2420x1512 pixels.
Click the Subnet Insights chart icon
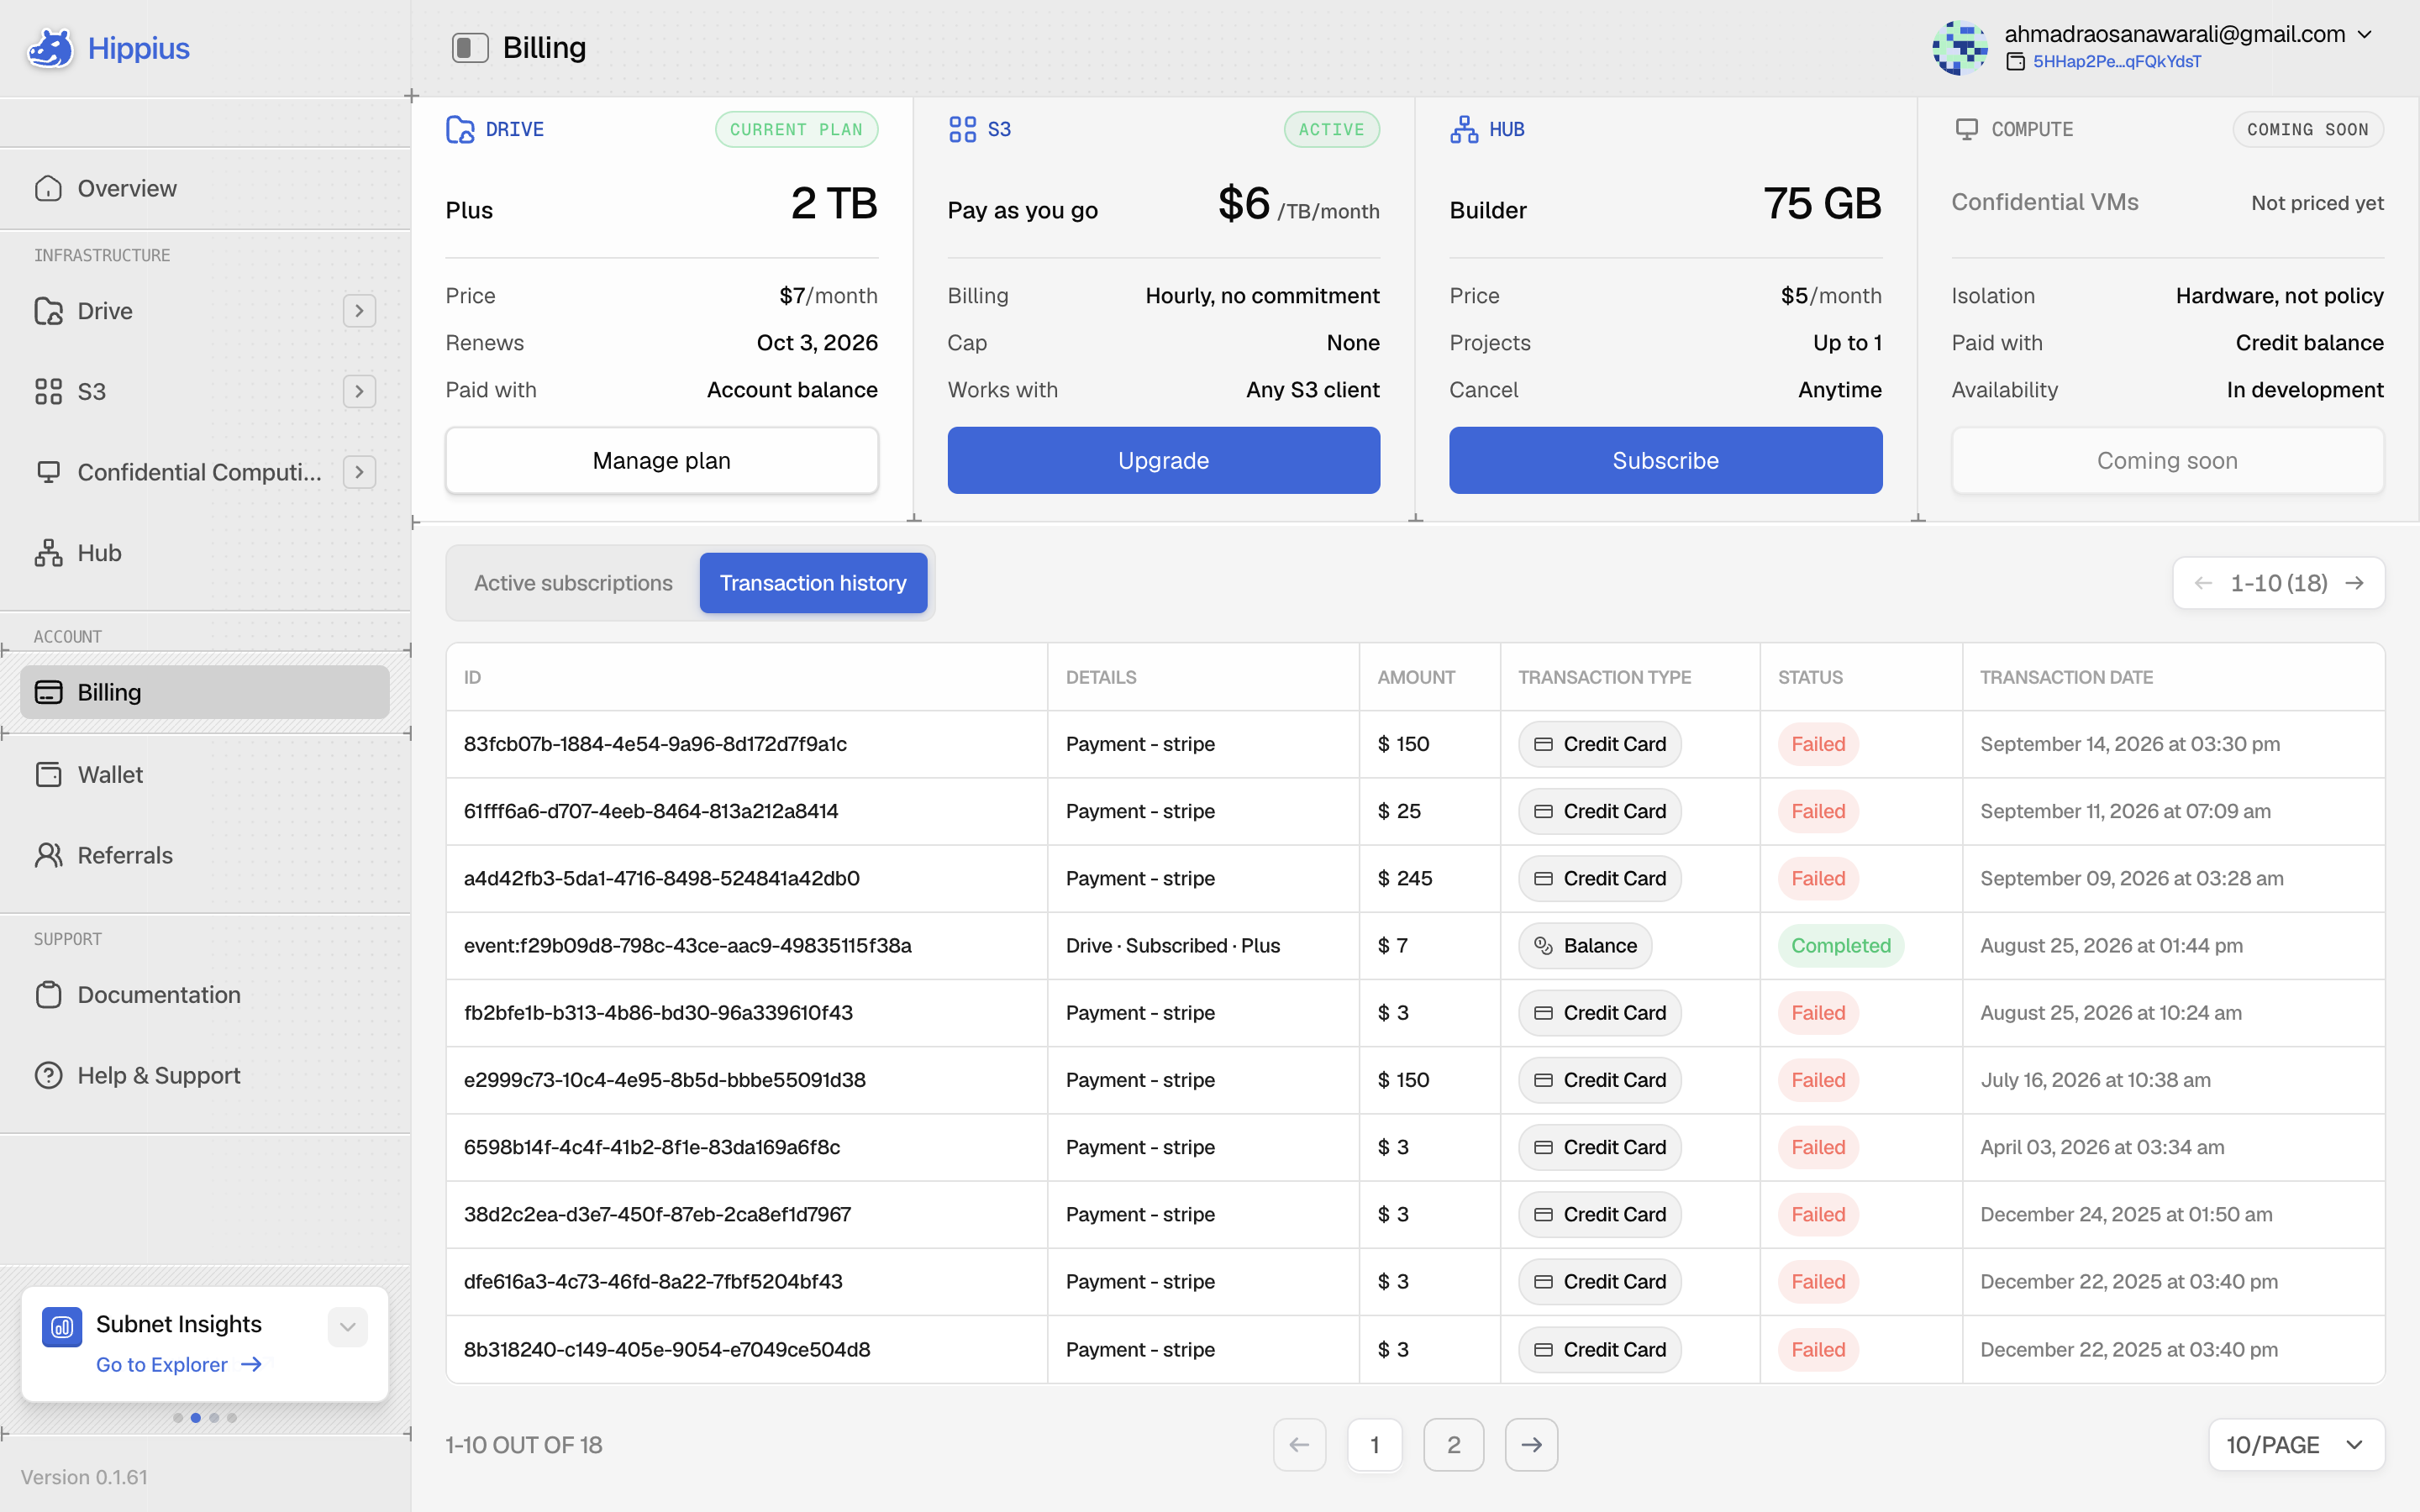tap(62, 1327)
